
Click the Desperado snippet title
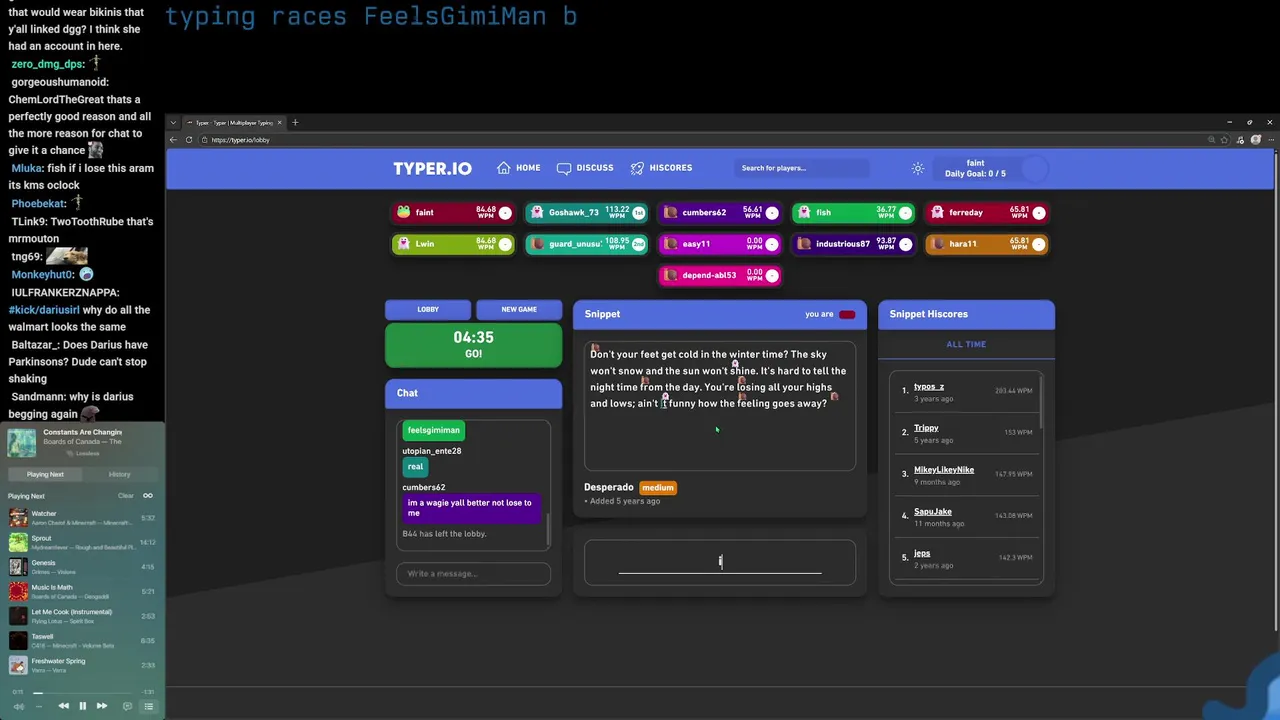click(609, 487)
